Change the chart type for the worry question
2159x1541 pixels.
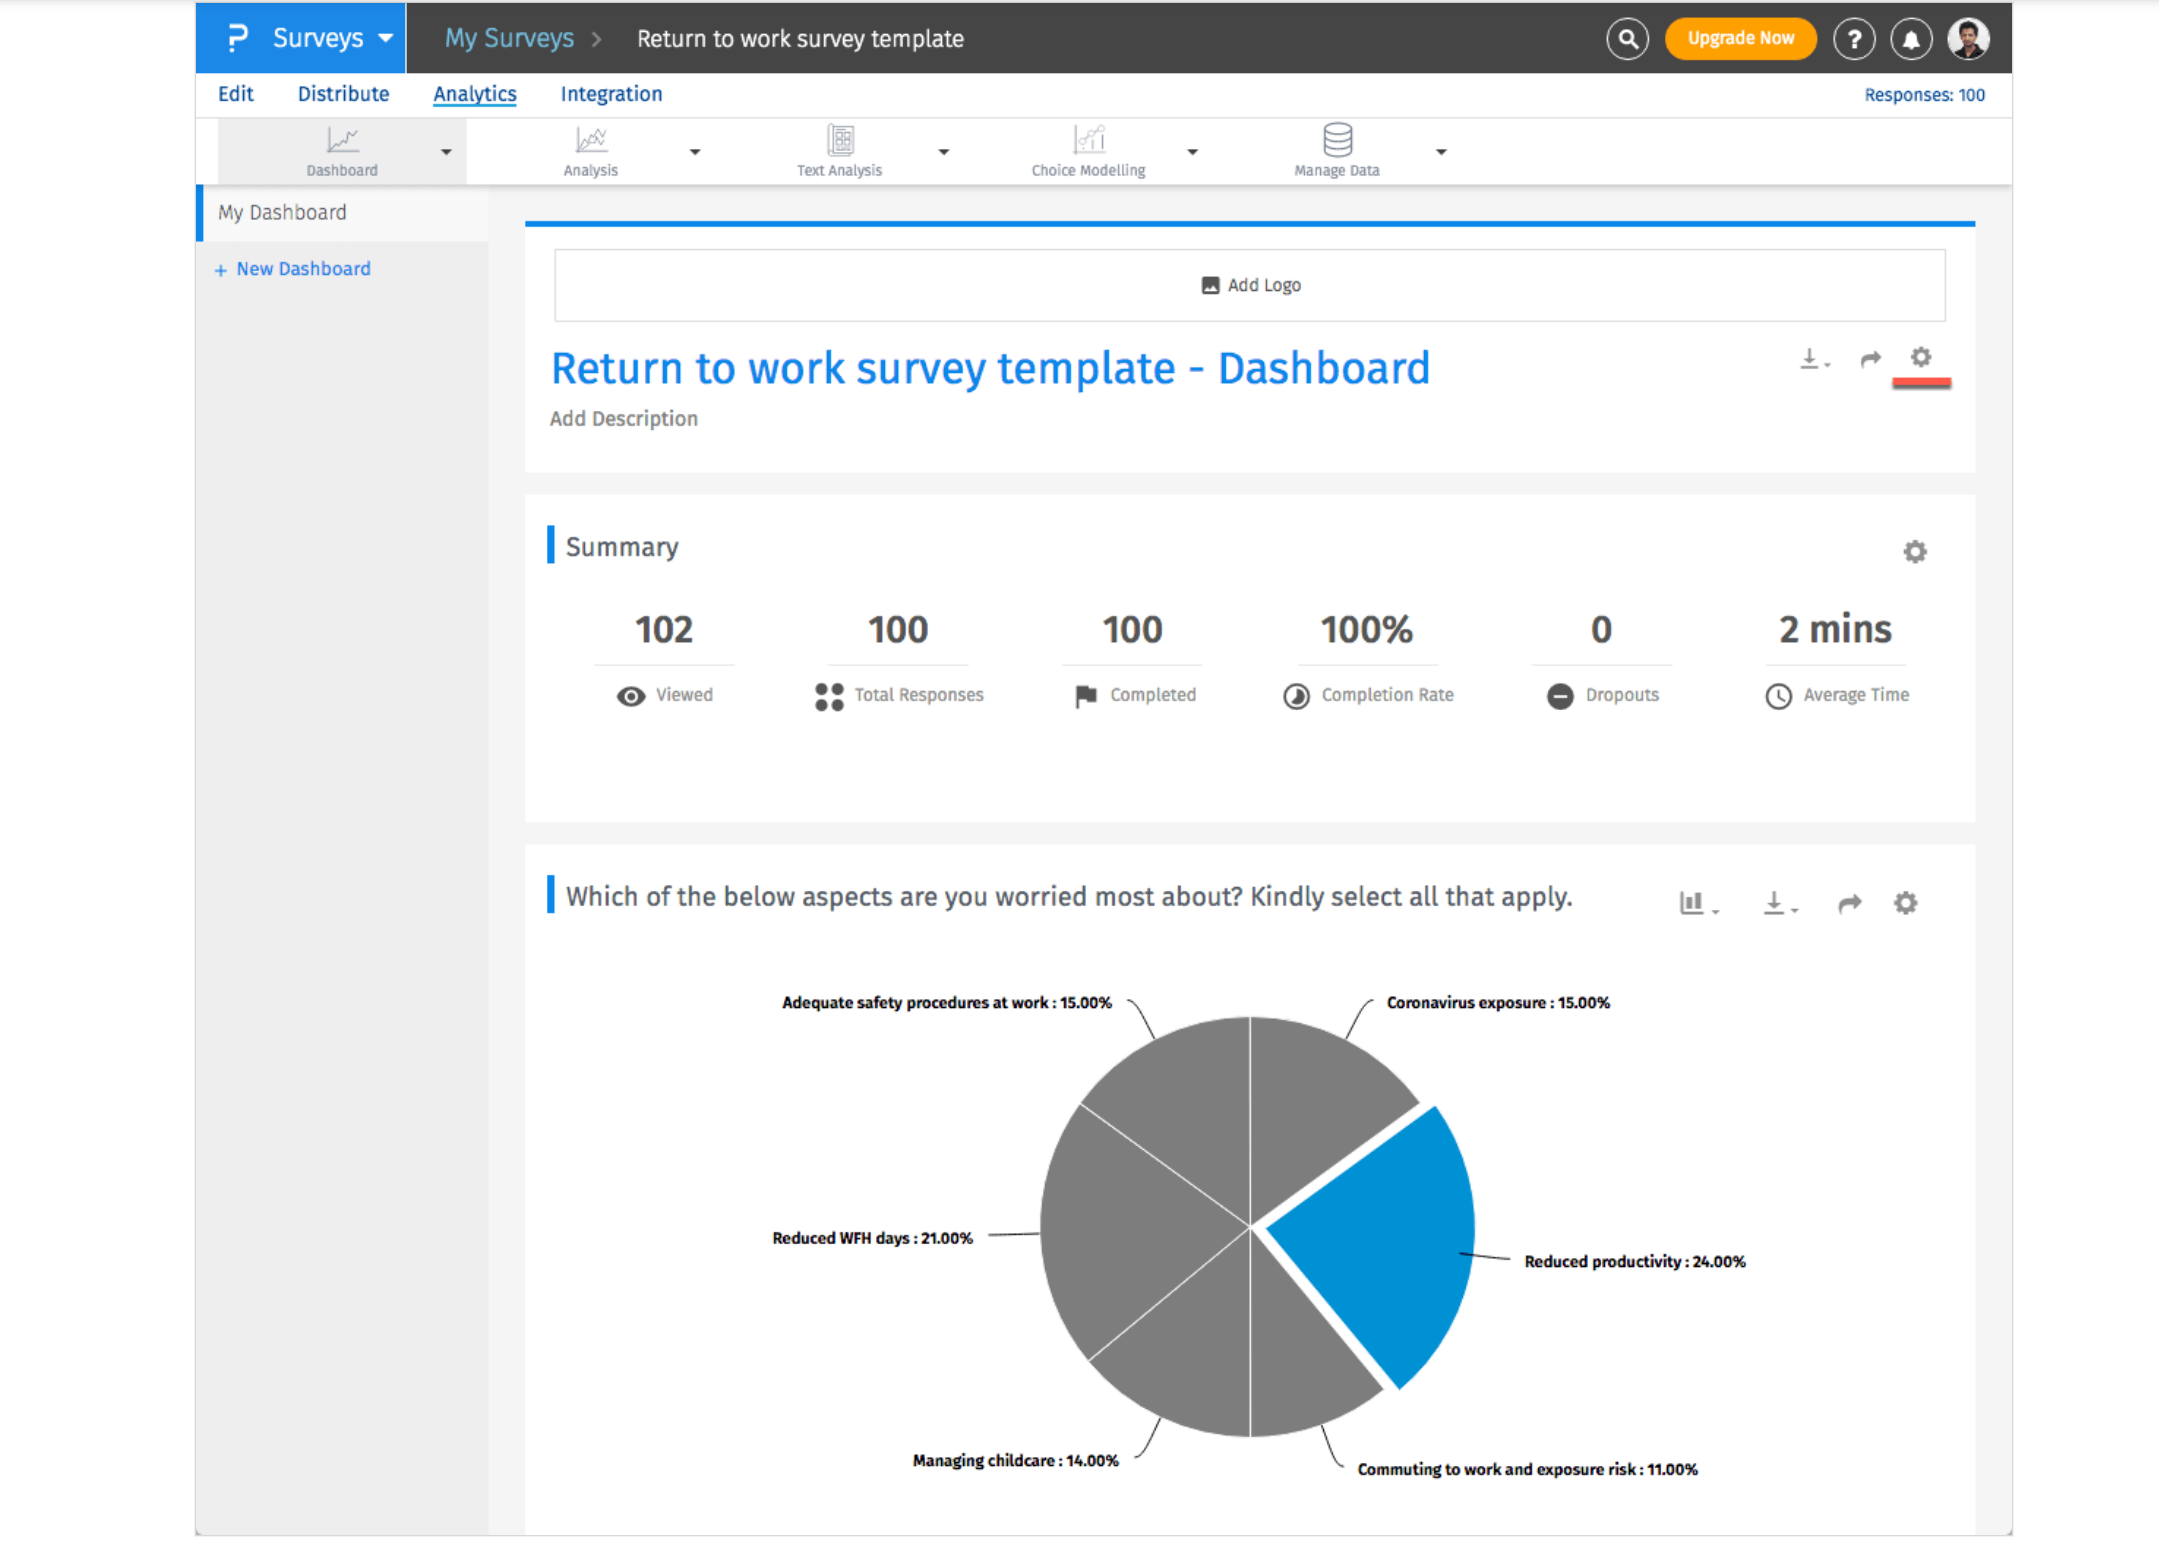(x=1694, y=902)
